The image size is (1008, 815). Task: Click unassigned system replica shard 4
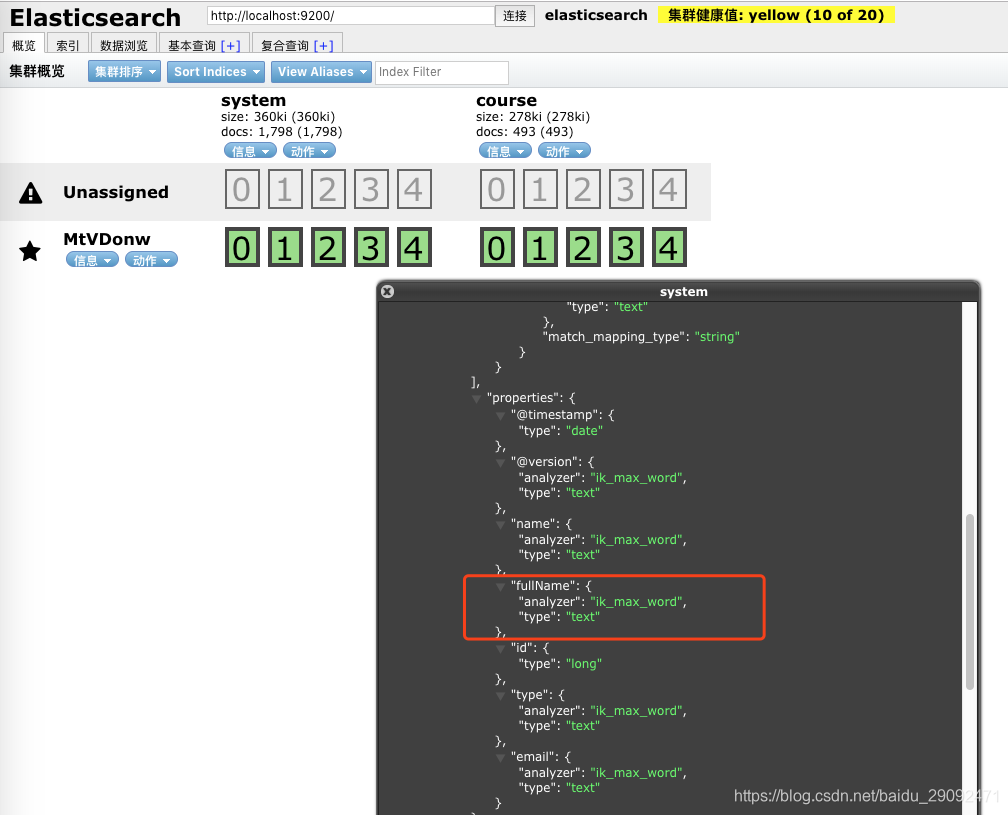(414, 189)
